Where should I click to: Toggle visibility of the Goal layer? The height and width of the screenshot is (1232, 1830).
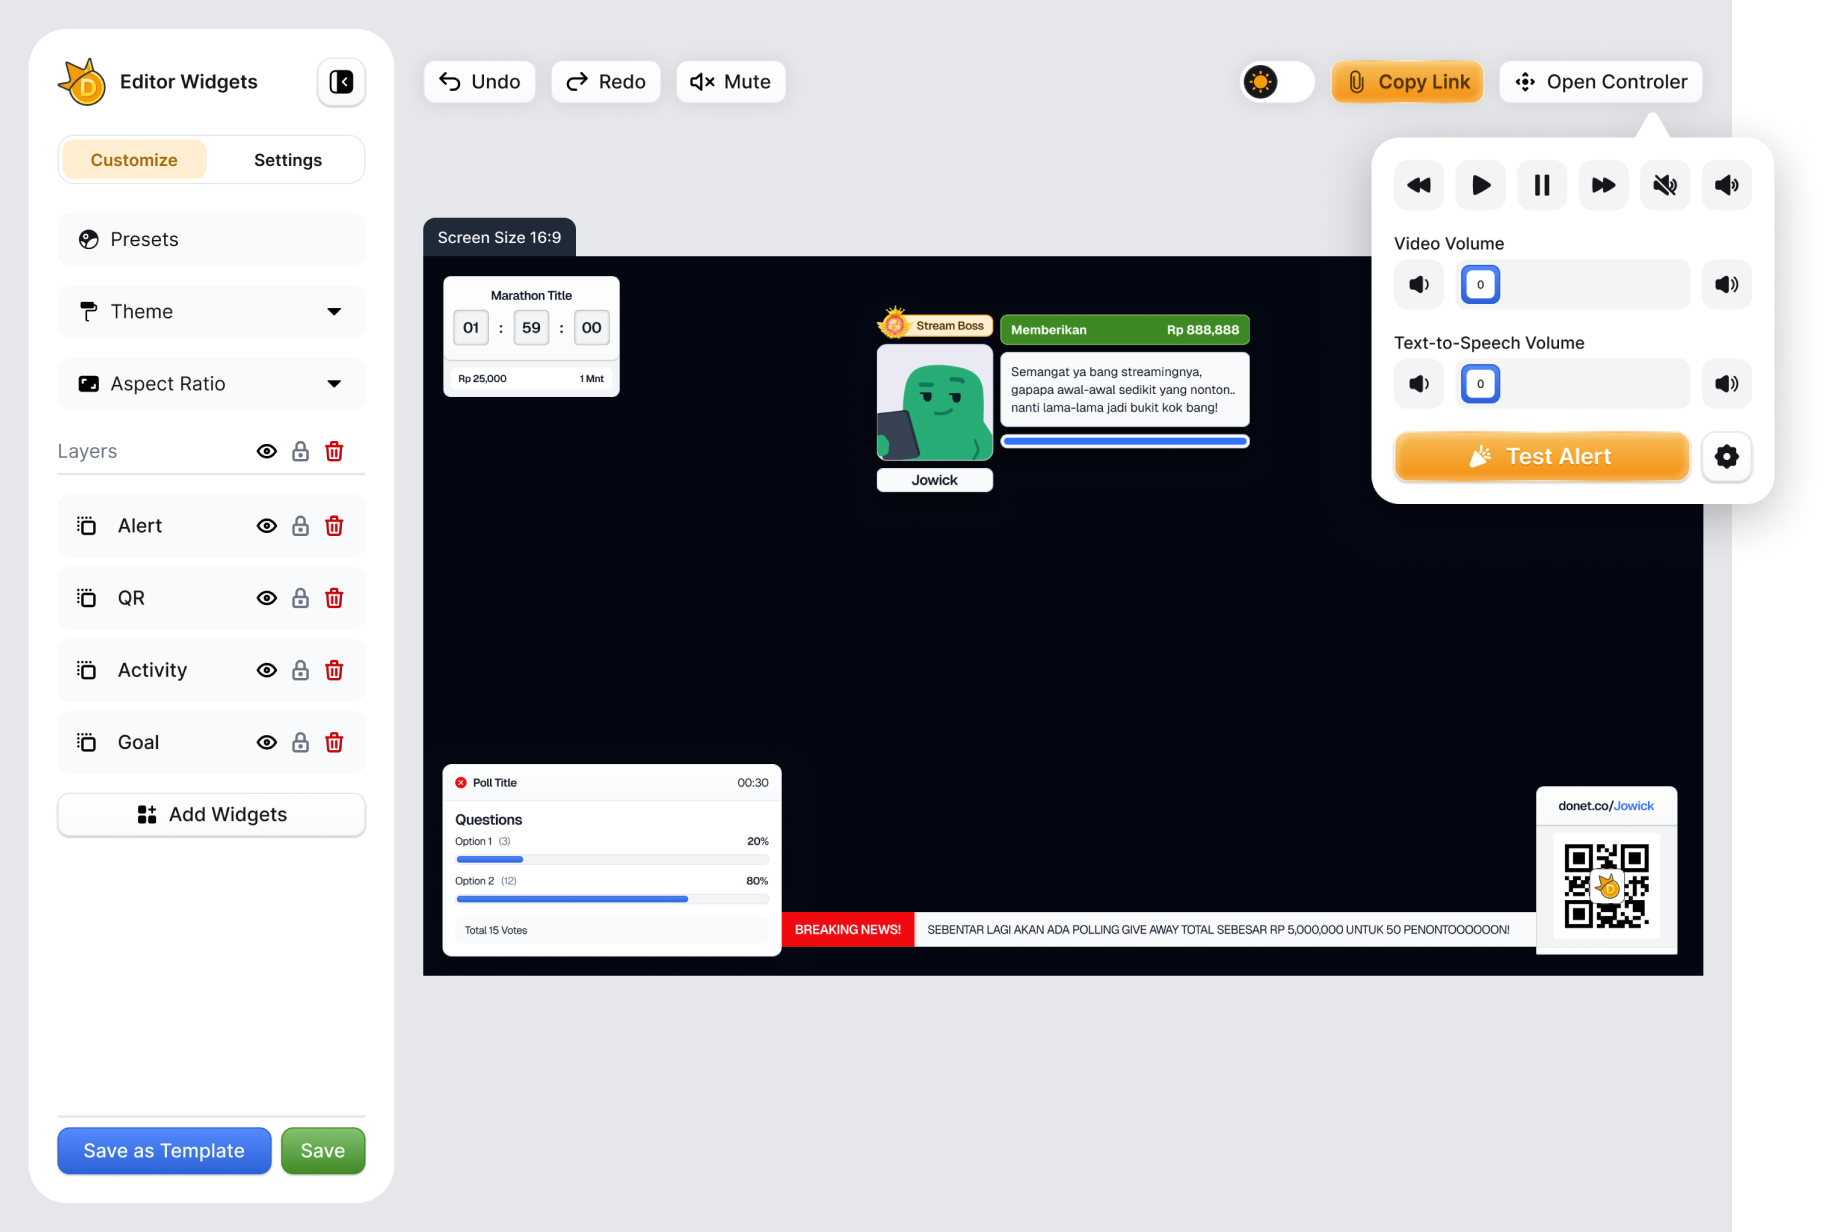click(266, 742)
